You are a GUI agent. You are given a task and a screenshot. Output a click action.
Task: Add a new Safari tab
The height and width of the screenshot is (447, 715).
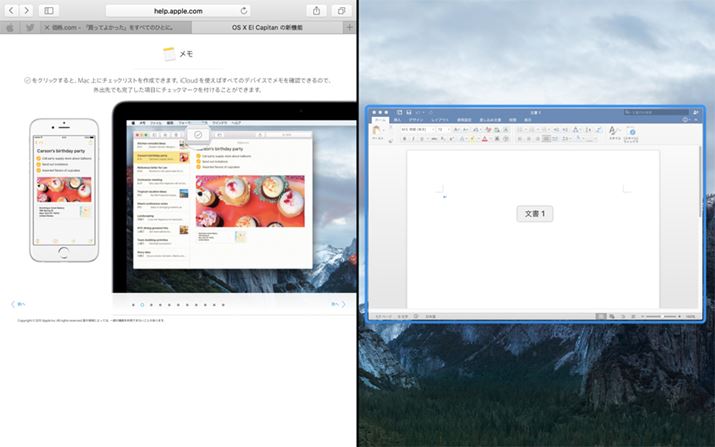(x=350, y=27)
